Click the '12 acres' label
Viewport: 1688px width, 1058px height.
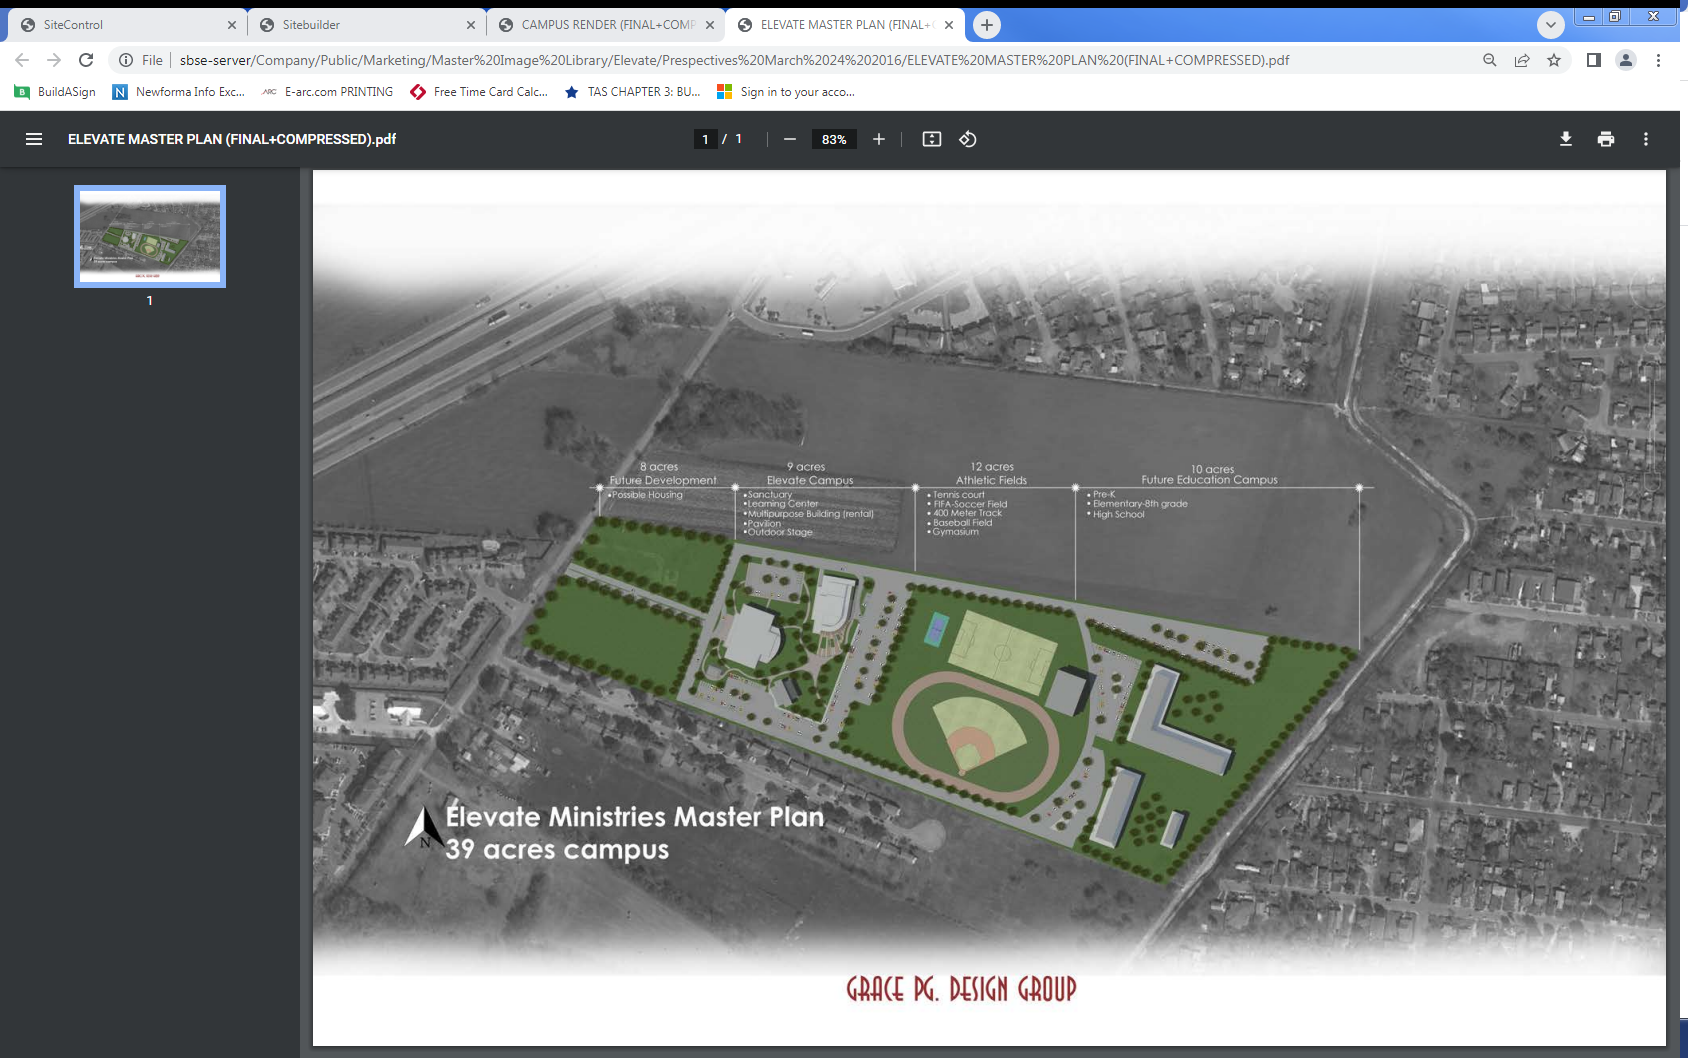(992, 467)
